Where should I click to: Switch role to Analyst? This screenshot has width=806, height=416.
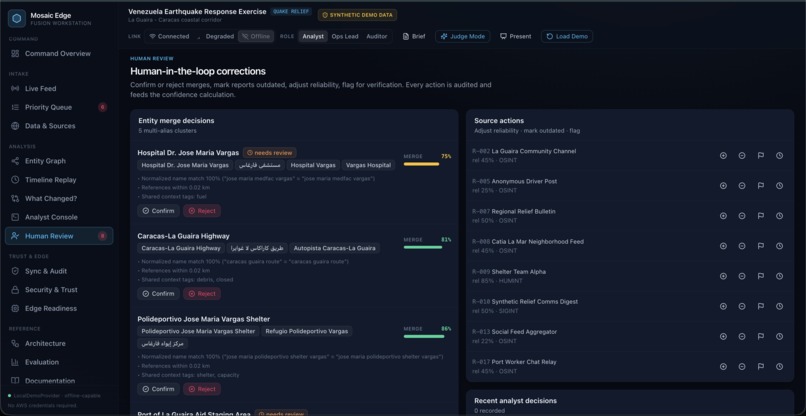(x=313, y=37)
